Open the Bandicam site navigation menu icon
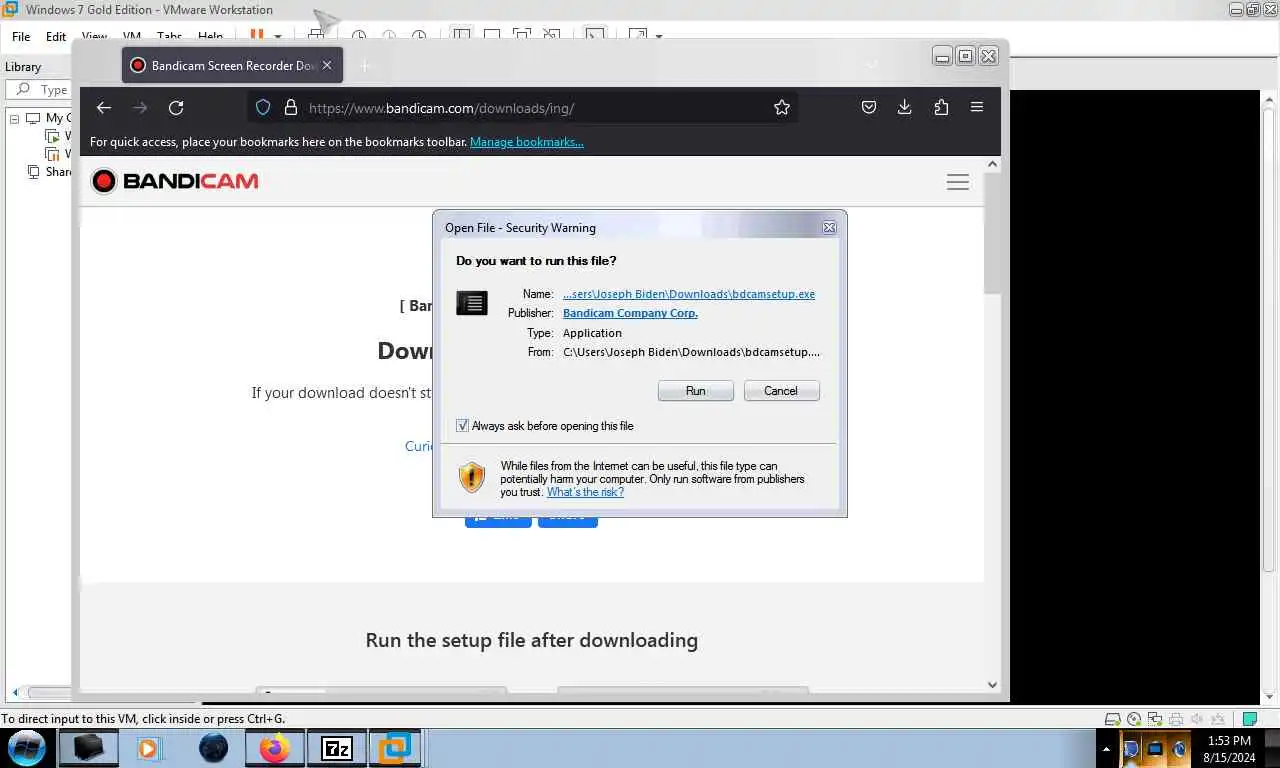Viewport: 1280px width, 768px height. coord(958,182)
